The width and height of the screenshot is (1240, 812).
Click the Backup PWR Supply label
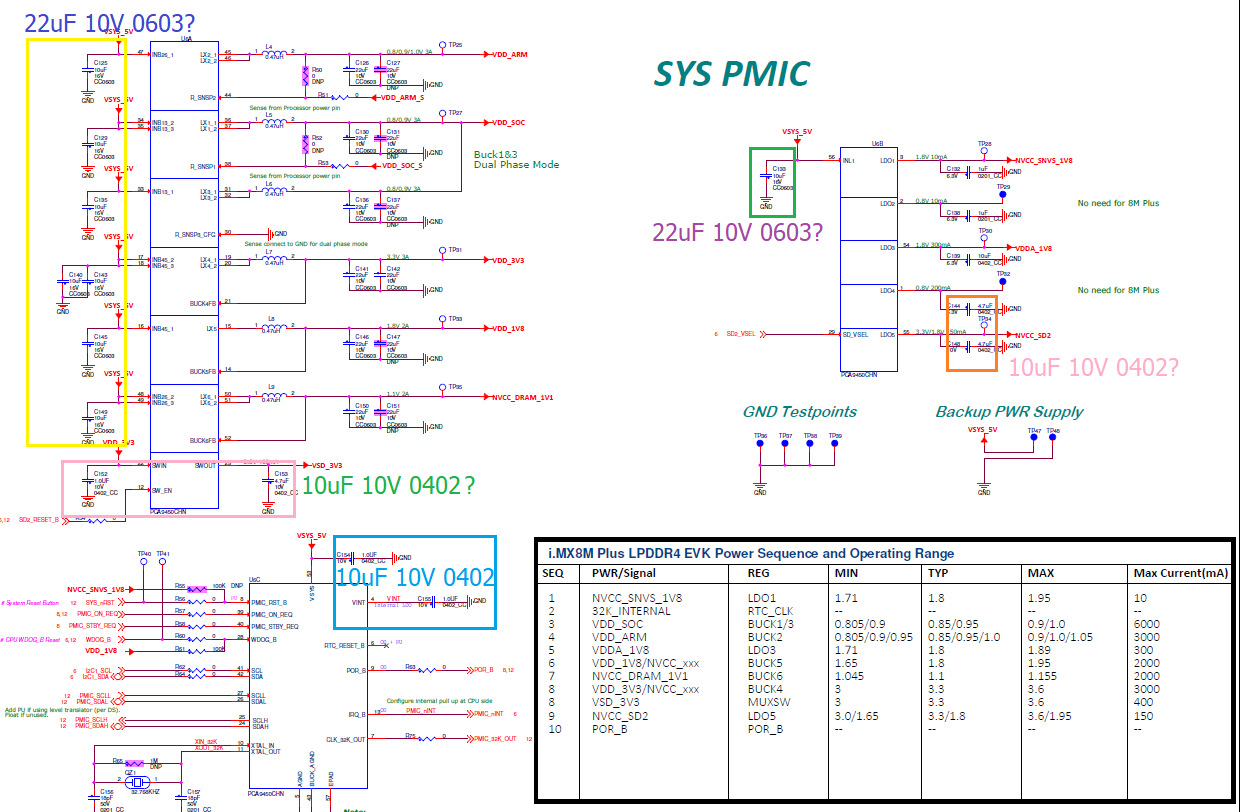pos(1010,410)
